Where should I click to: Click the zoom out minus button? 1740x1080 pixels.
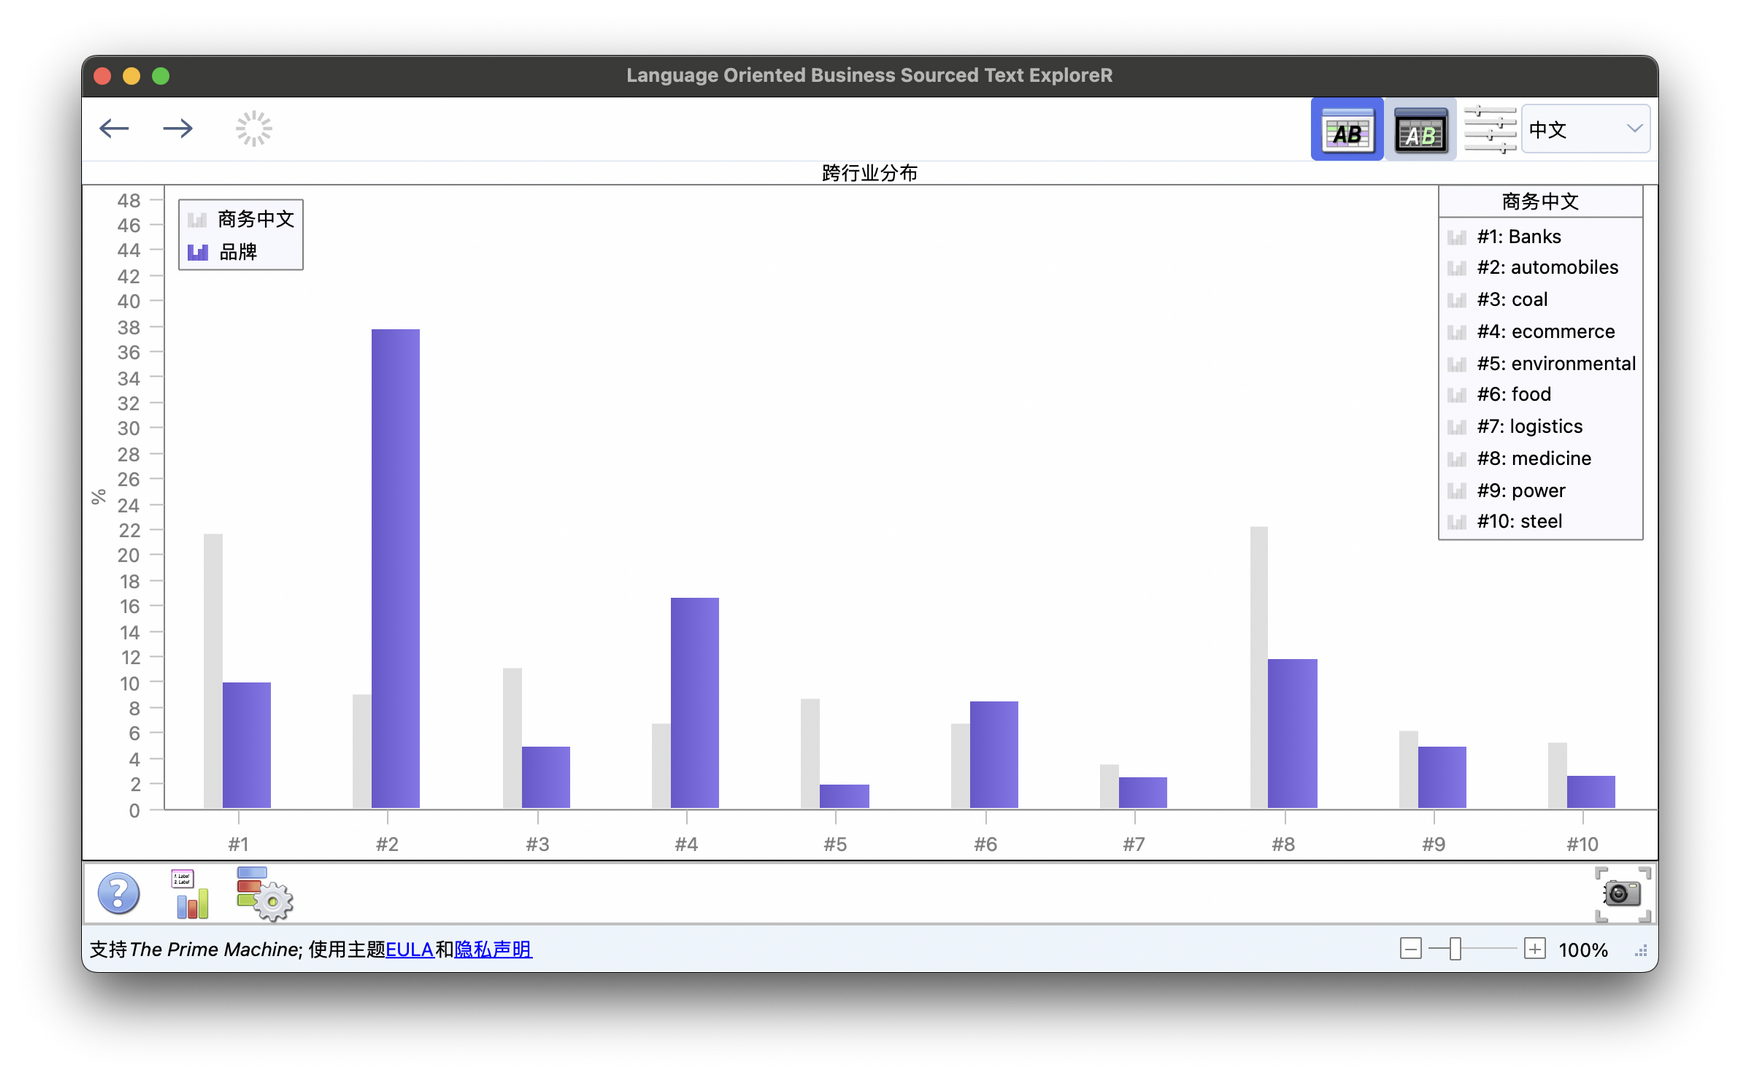[x=1410, y=949]
